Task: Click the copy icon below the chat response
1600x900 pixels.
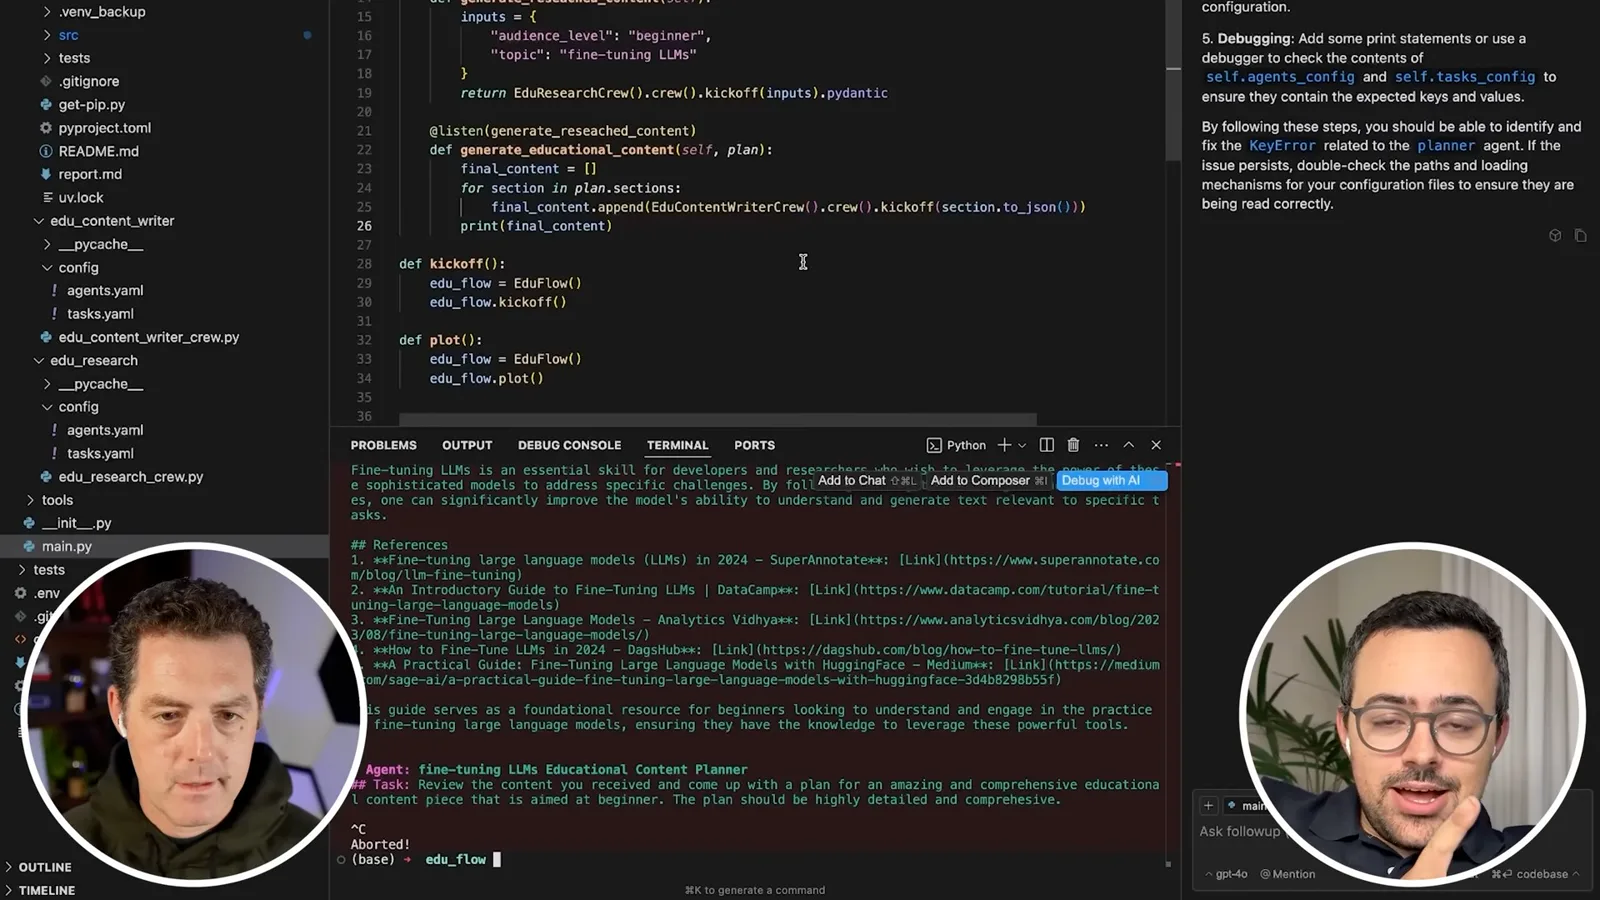Action: [1580, 236]
